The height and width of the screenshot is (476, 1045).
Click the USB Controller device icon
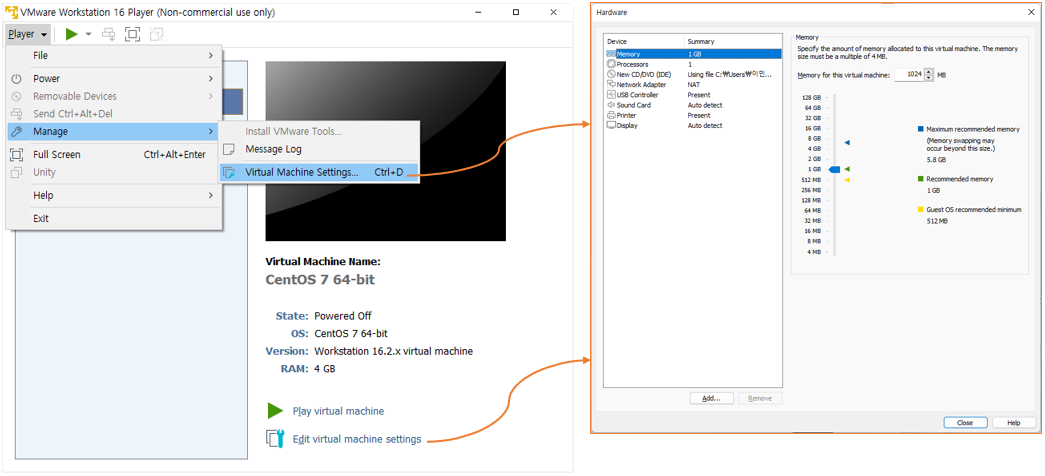[611, 95]
